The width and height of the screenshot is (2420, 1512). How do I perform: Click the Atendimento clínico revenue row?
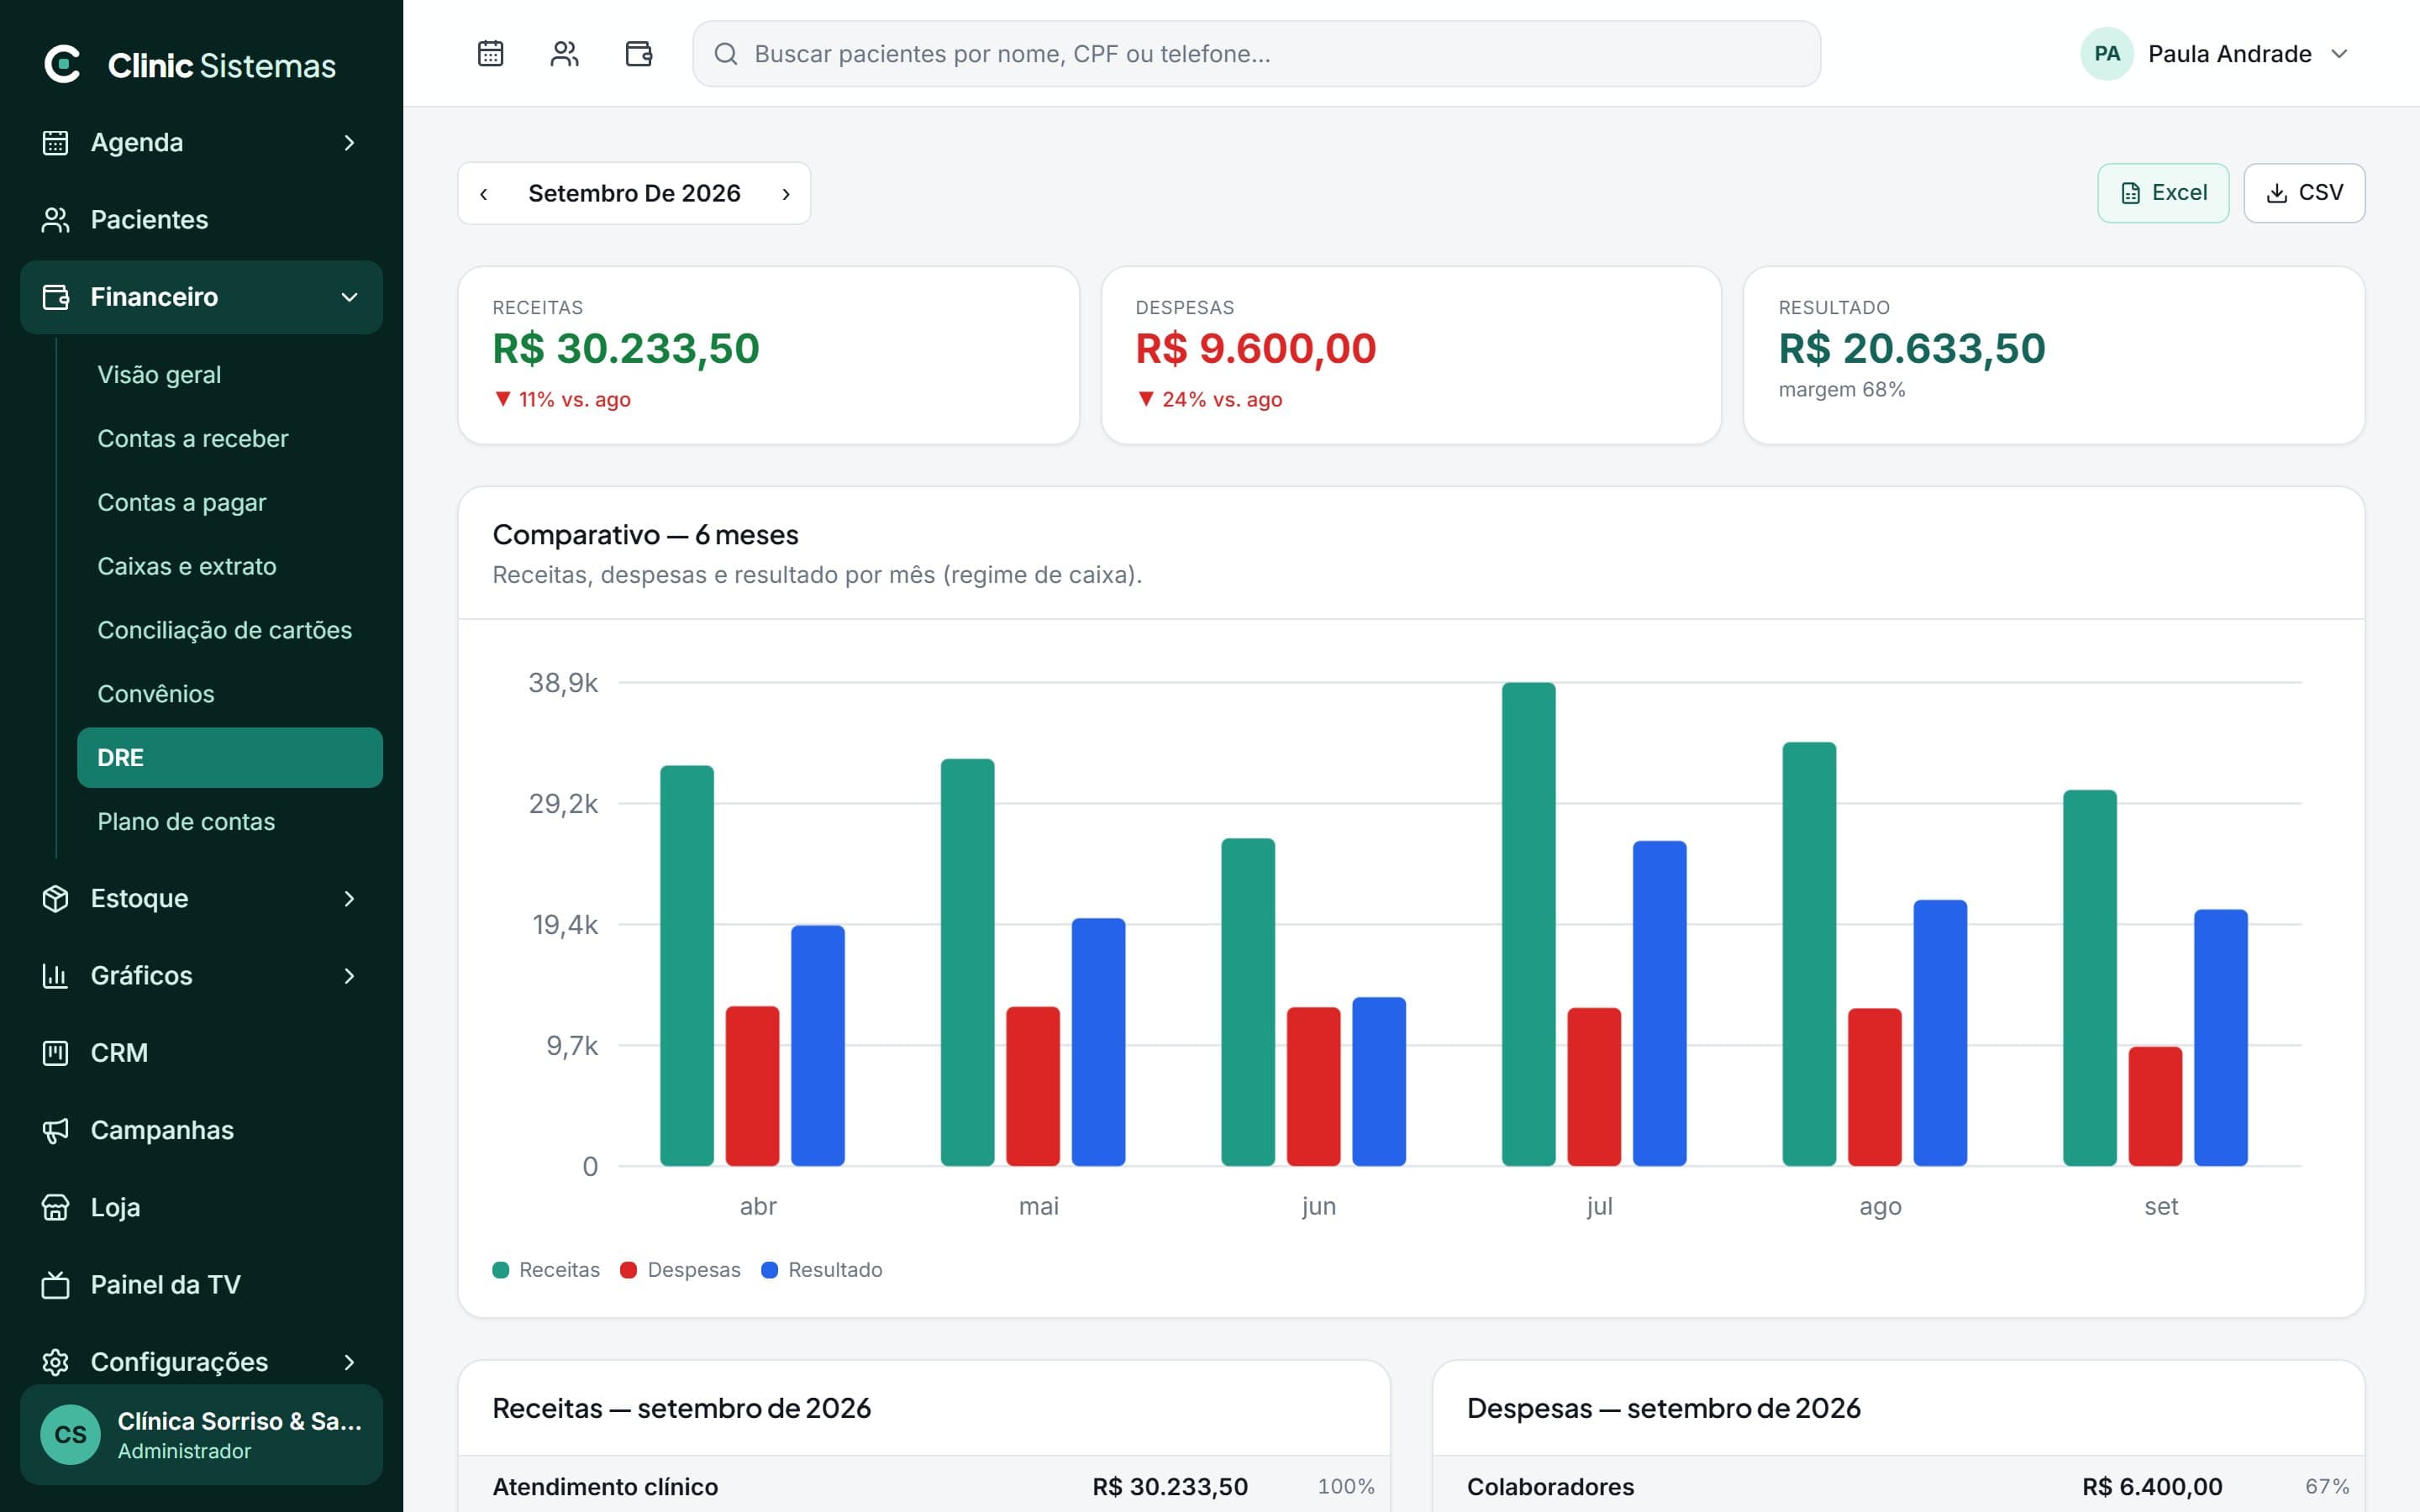point(924,1486)
